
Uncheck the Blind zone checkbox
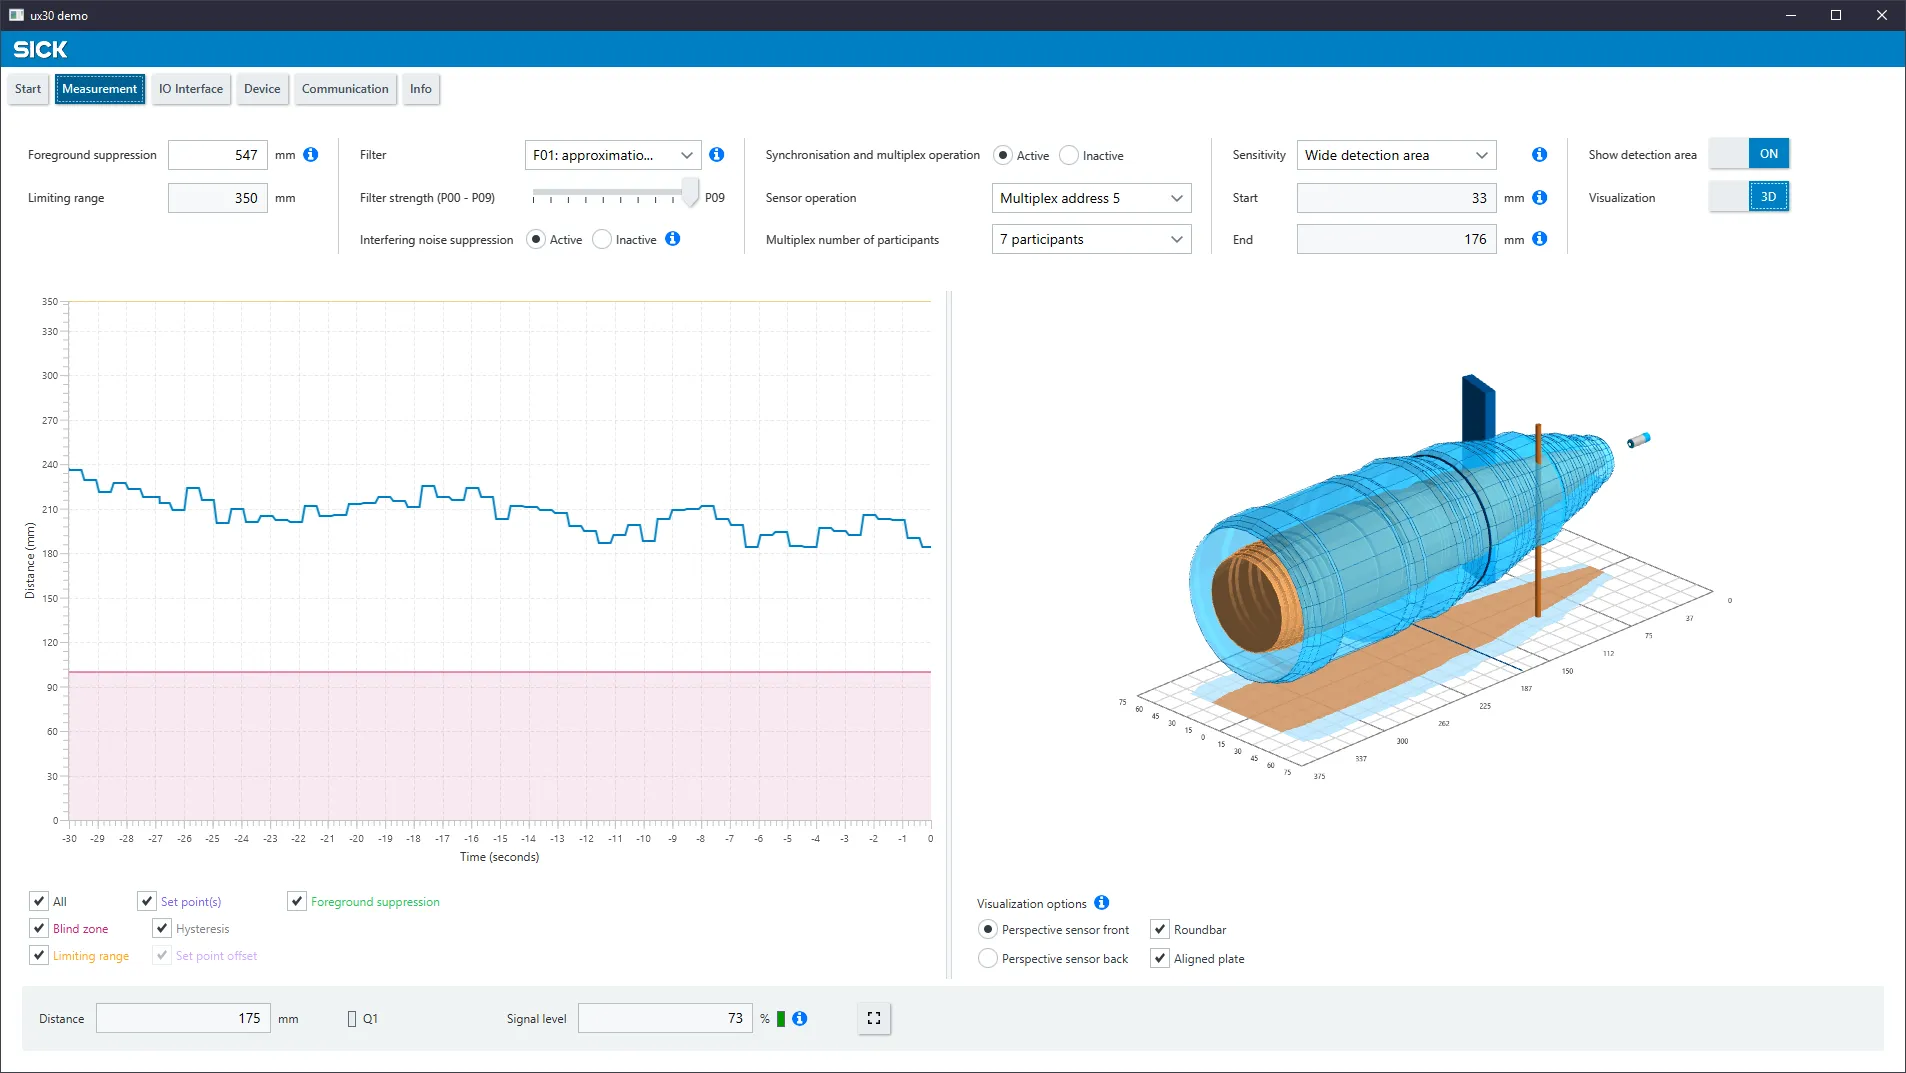39,928
